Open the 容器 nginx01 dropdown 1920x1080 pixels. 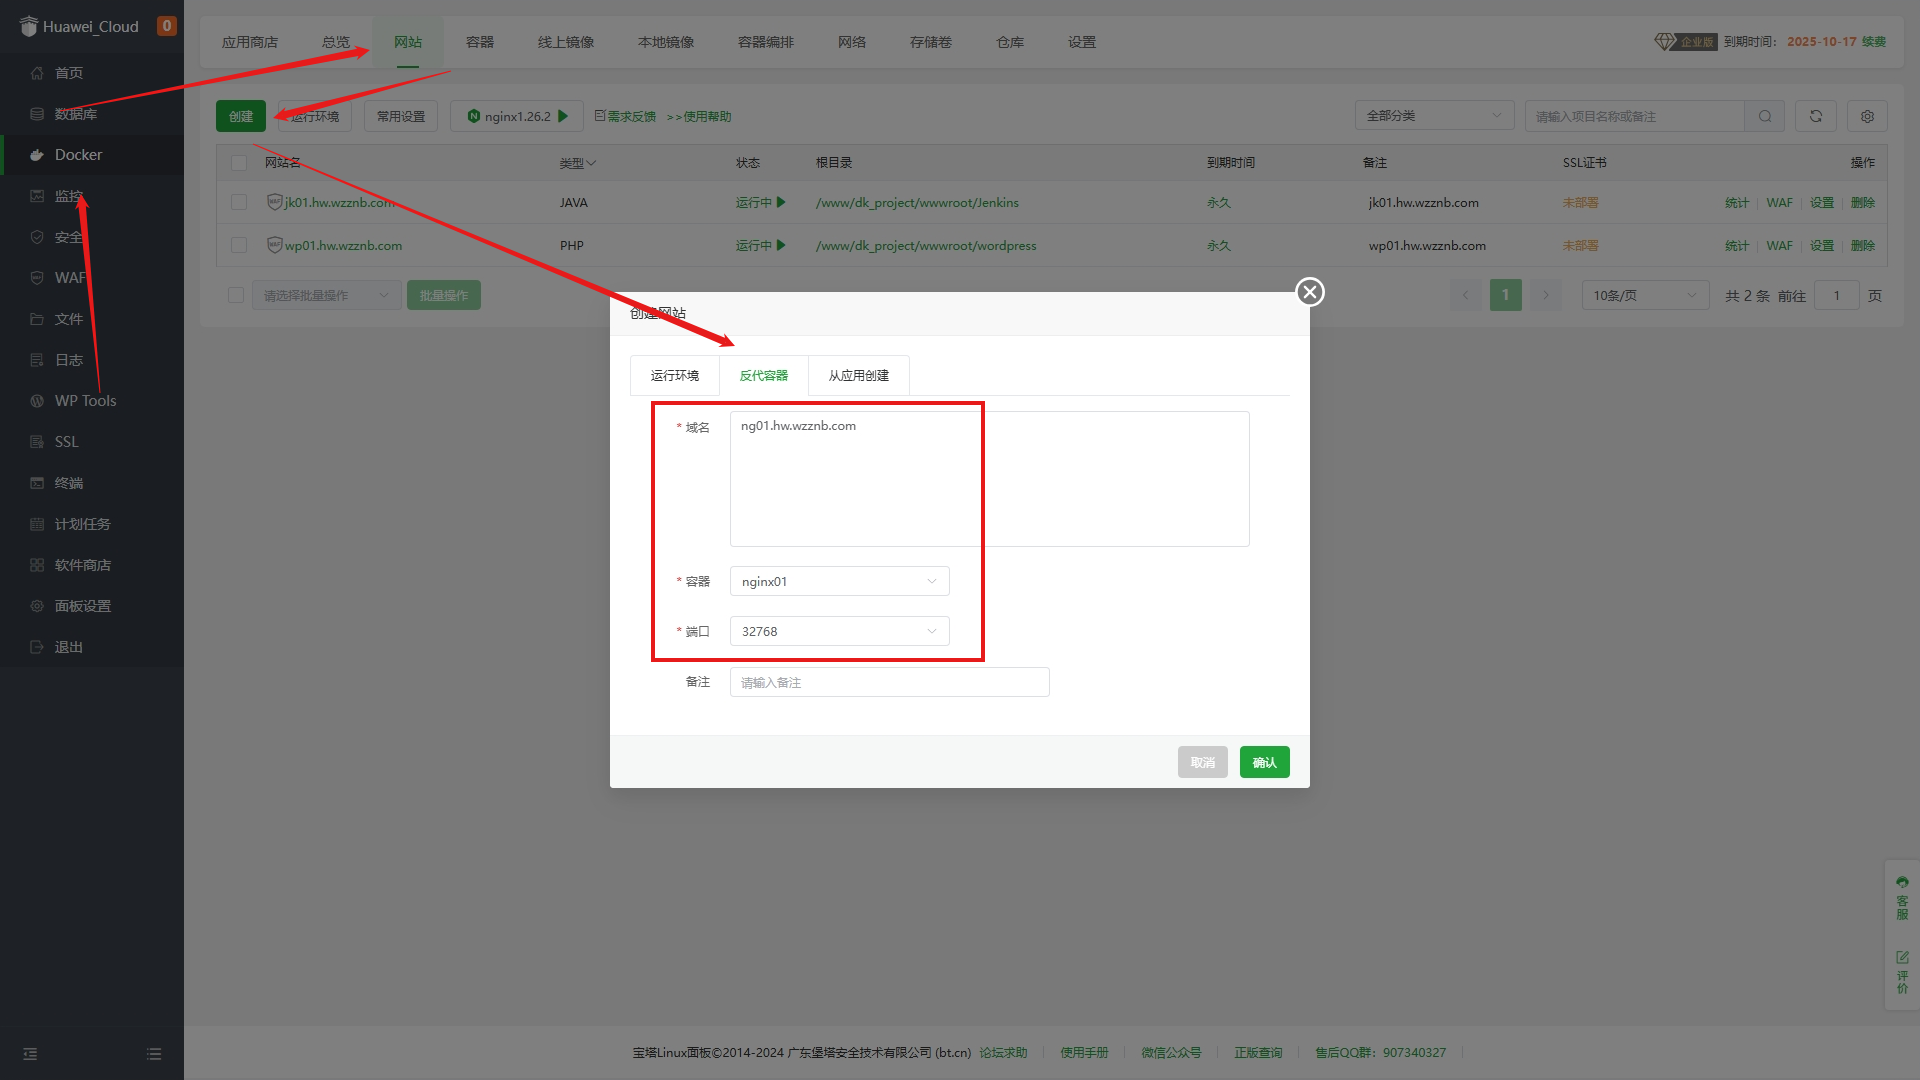tap(839, 581)
